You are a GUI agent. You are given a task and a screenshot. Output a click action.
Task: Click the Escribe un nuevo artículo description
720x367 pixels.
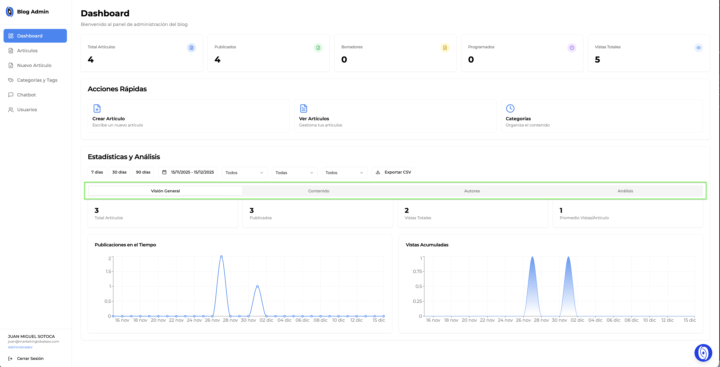click(x=118, y=125)
